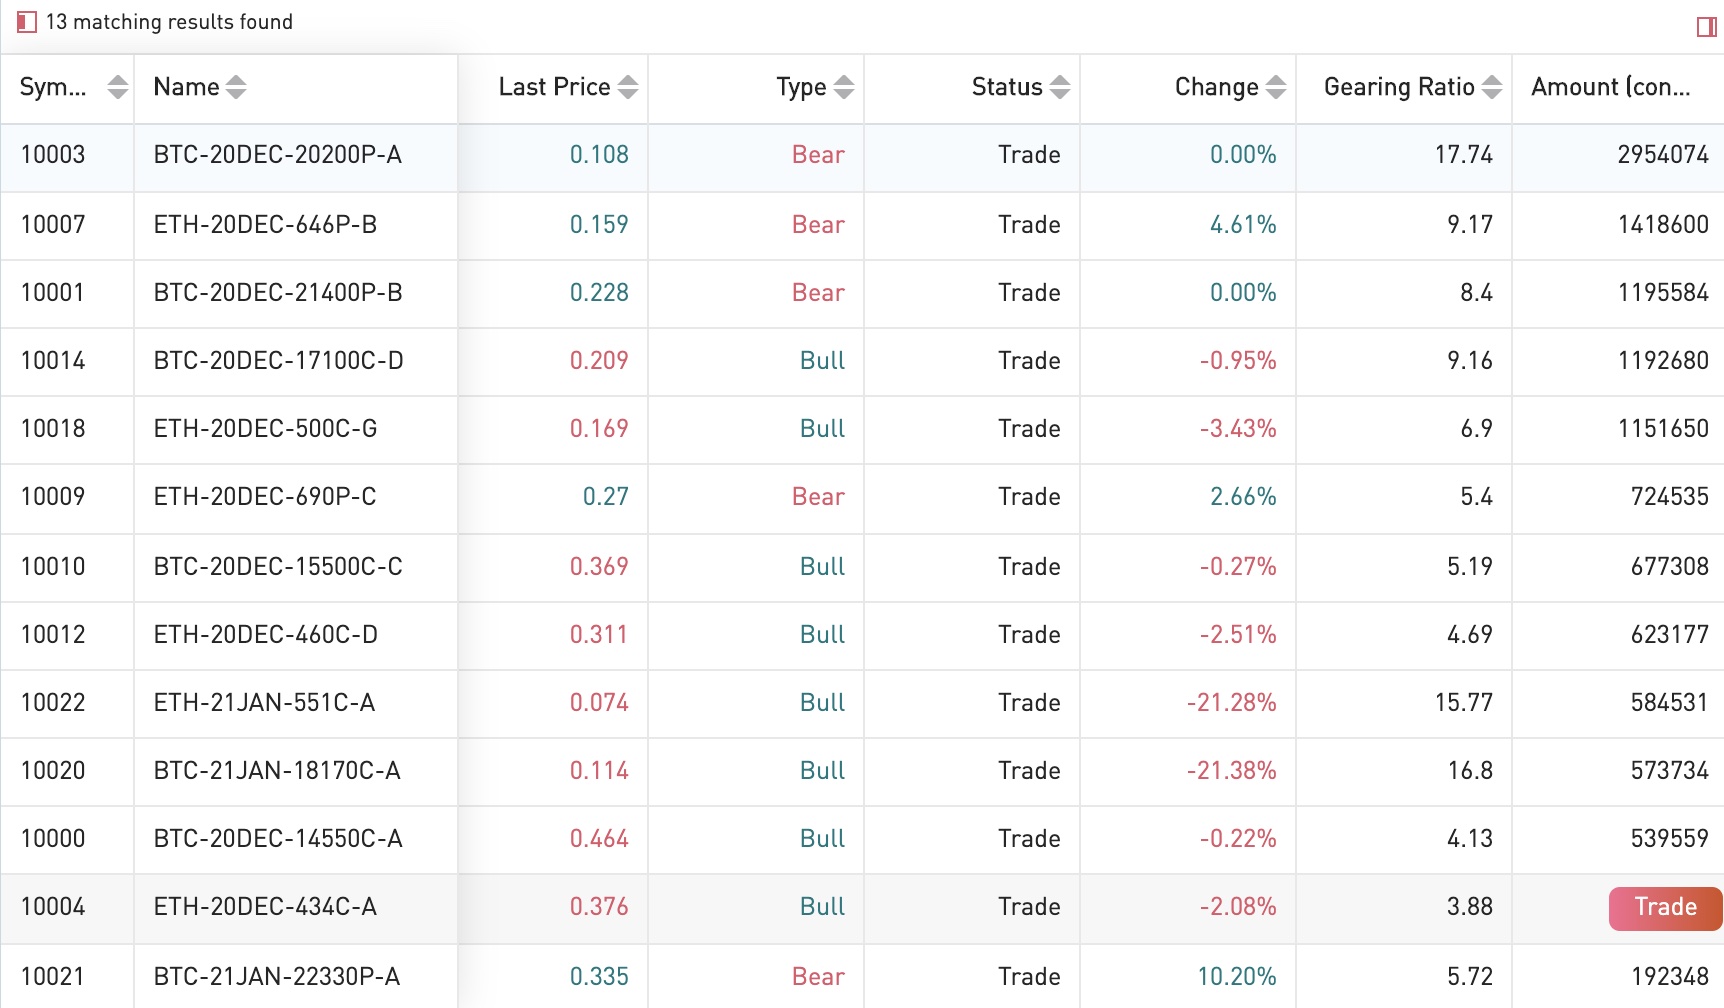Open the BTC-20DEC-20200P-A warrant row

click(x=277, y=155)
